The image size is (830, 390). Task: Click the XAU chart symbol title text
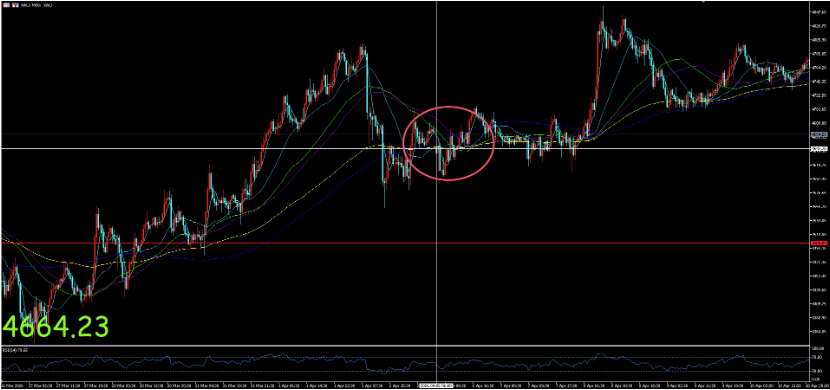point(36,5)
